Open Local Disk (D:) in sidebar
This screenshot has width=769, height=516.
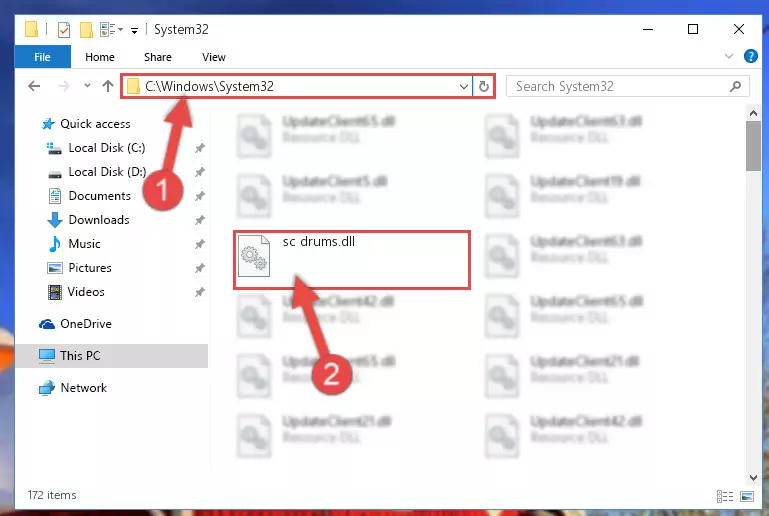tap(107, 172)
